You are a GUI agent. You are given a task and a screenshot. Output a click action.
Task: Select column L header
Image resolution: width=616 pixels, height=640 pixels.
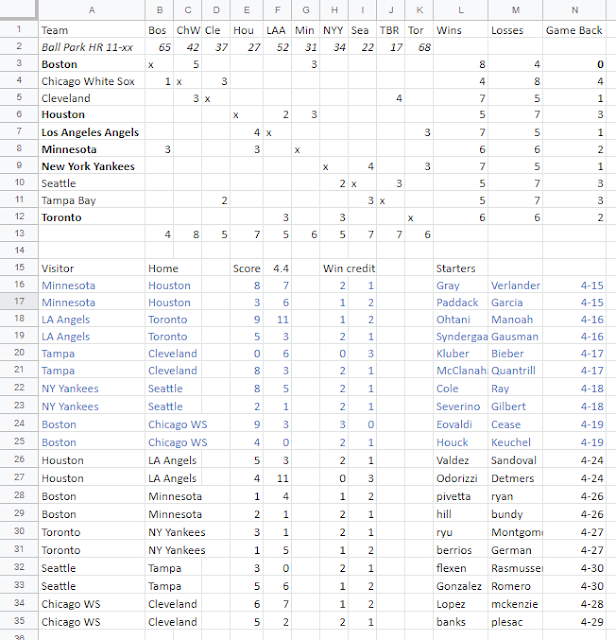click(x=460, y=10)
